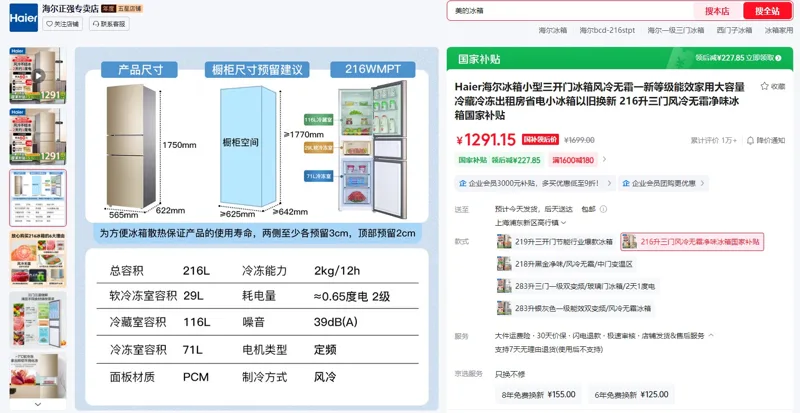The width and height of the screenshot is (800, 413).
Task: Choose the 216升三门风冷无霜净味冰箱国家补贴 style
Action: tap(692, 242)
